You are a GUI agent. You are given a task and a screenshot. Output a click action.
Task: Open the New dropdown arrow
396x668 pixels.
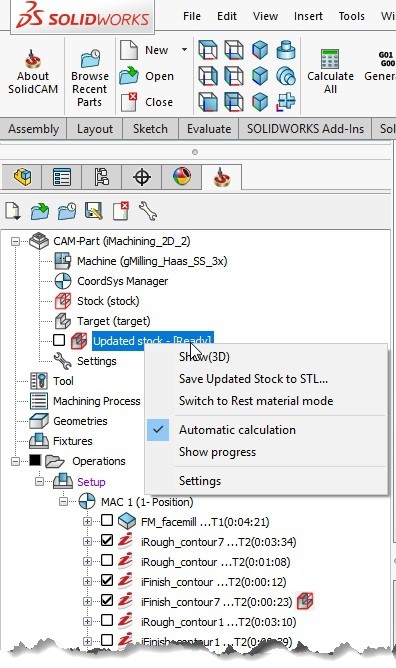[x=184, y=49]
